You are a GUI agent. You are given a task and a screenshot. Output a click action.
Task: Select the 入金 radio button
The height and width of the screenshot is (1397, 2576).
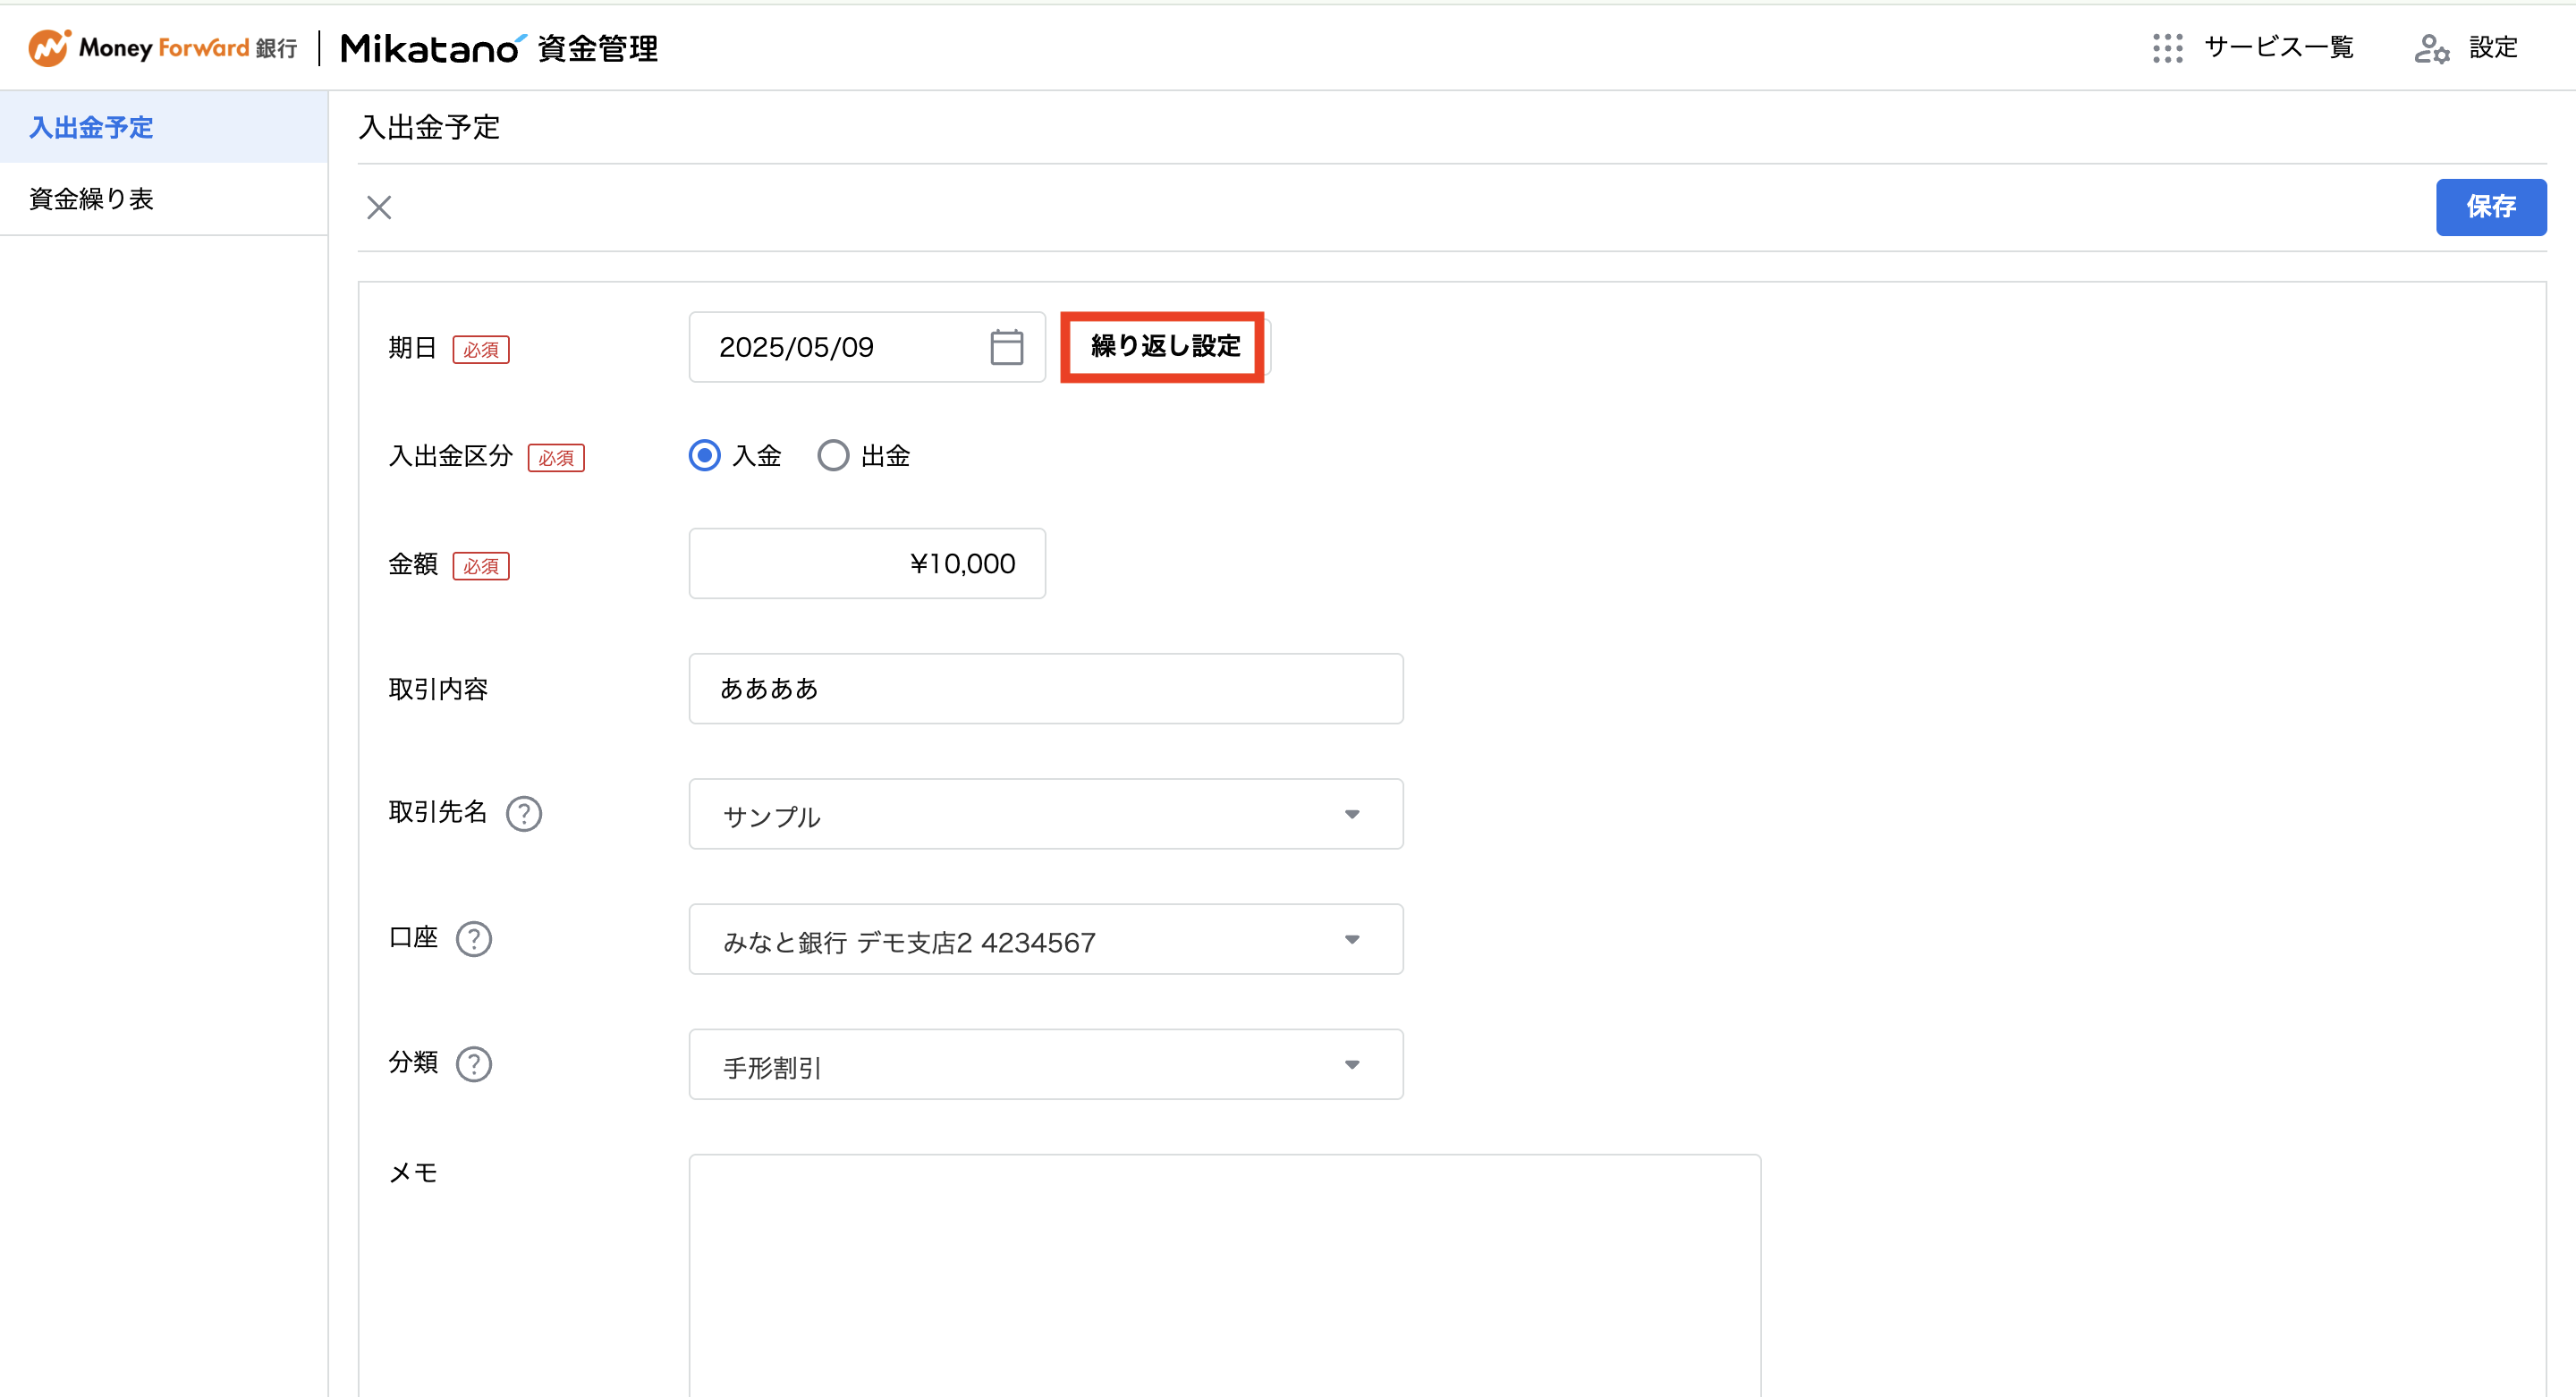coord(704,455)
